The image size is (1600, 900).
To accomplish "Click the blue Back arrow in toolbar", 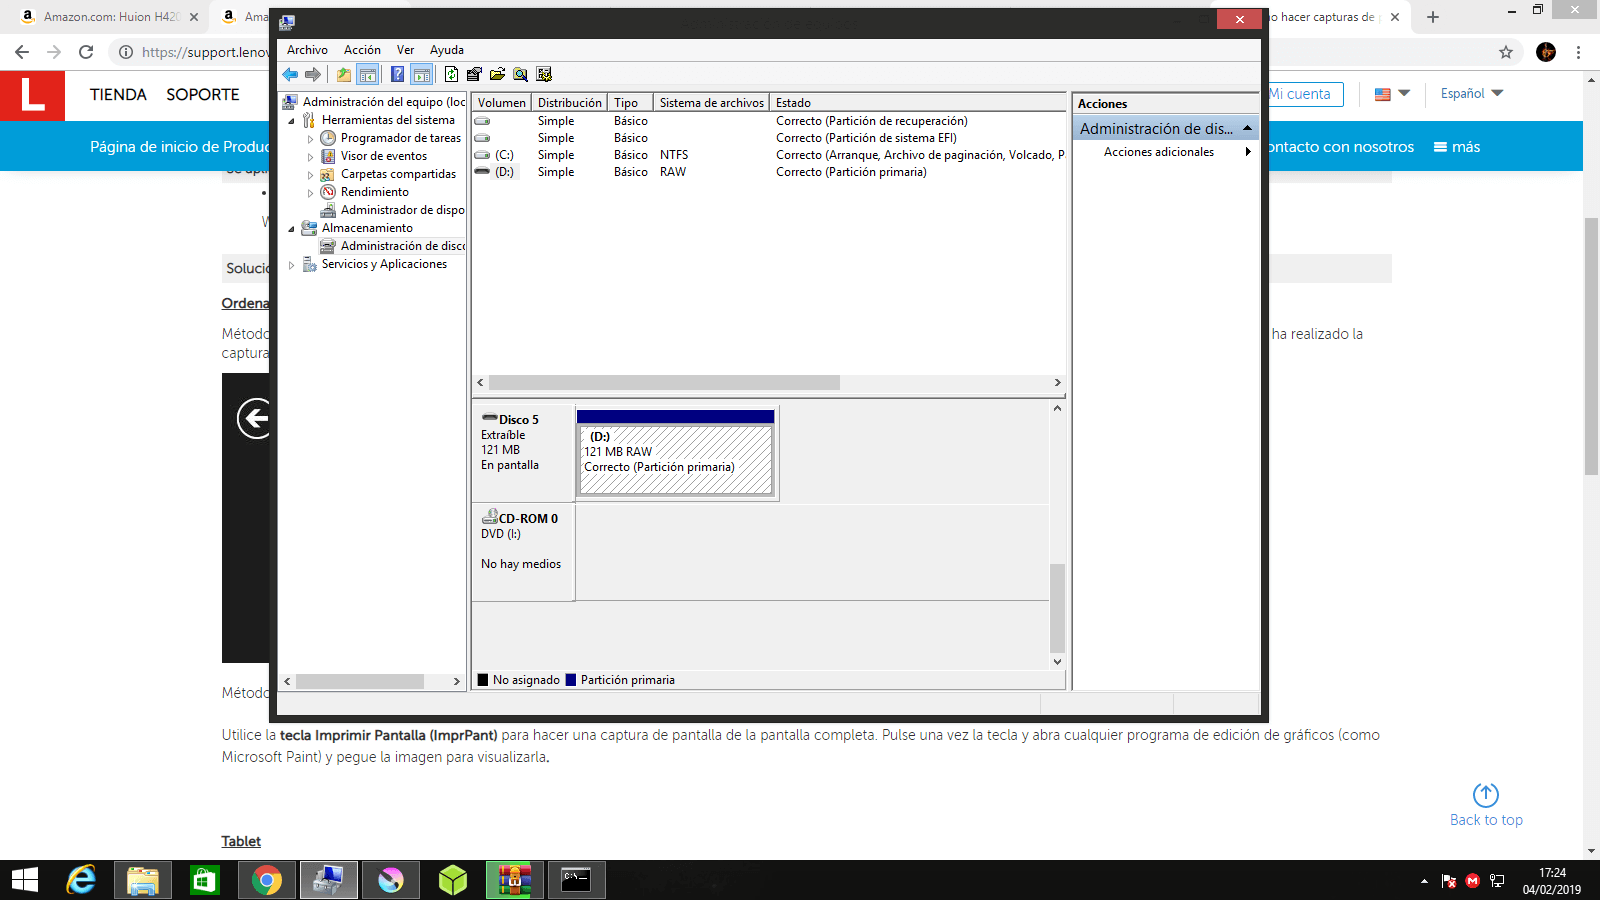I will tap(290, 74).
